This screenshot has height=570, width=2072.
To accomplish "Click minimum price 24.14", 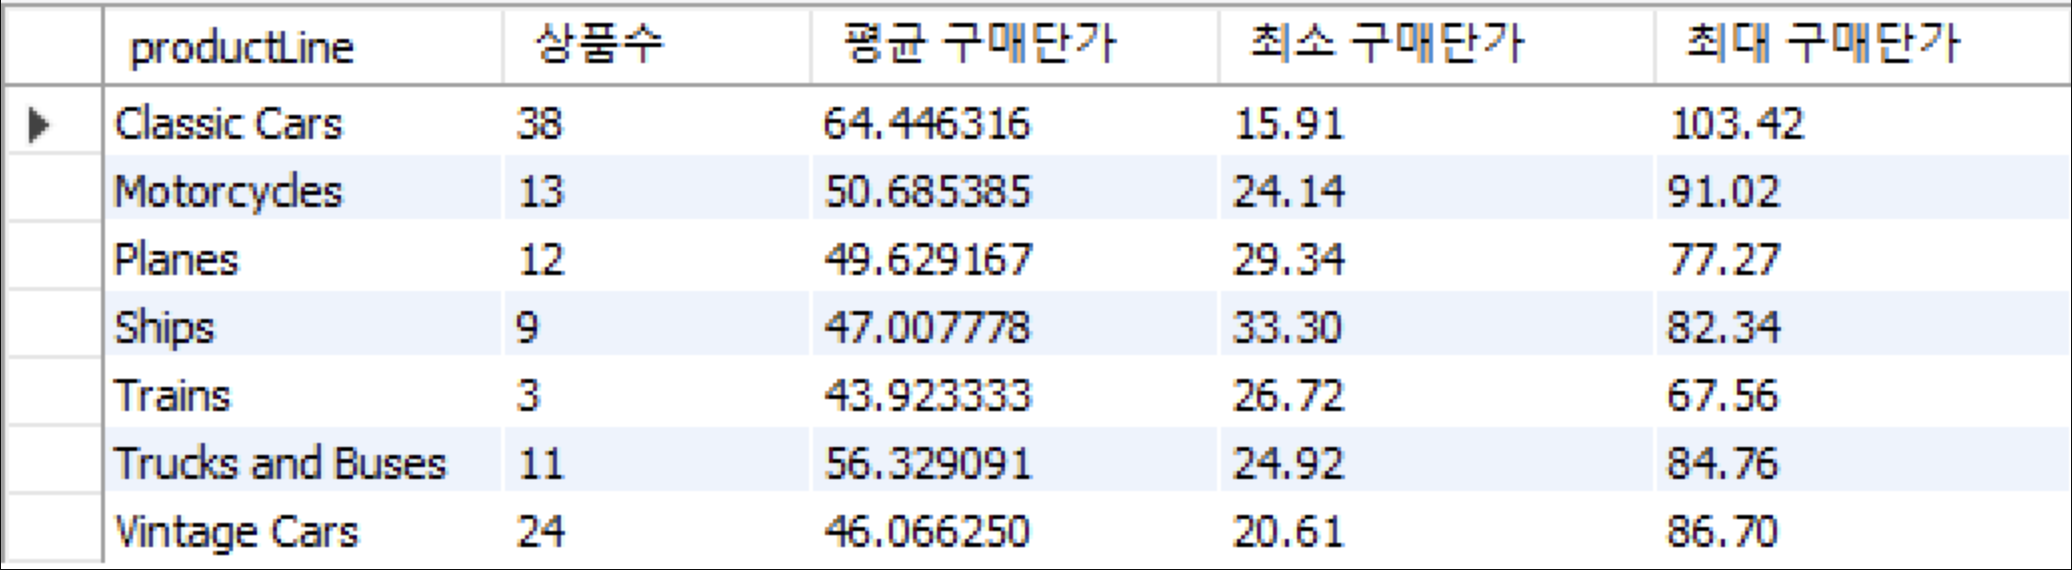I will pyautogui.click(x=1437, y=190).
